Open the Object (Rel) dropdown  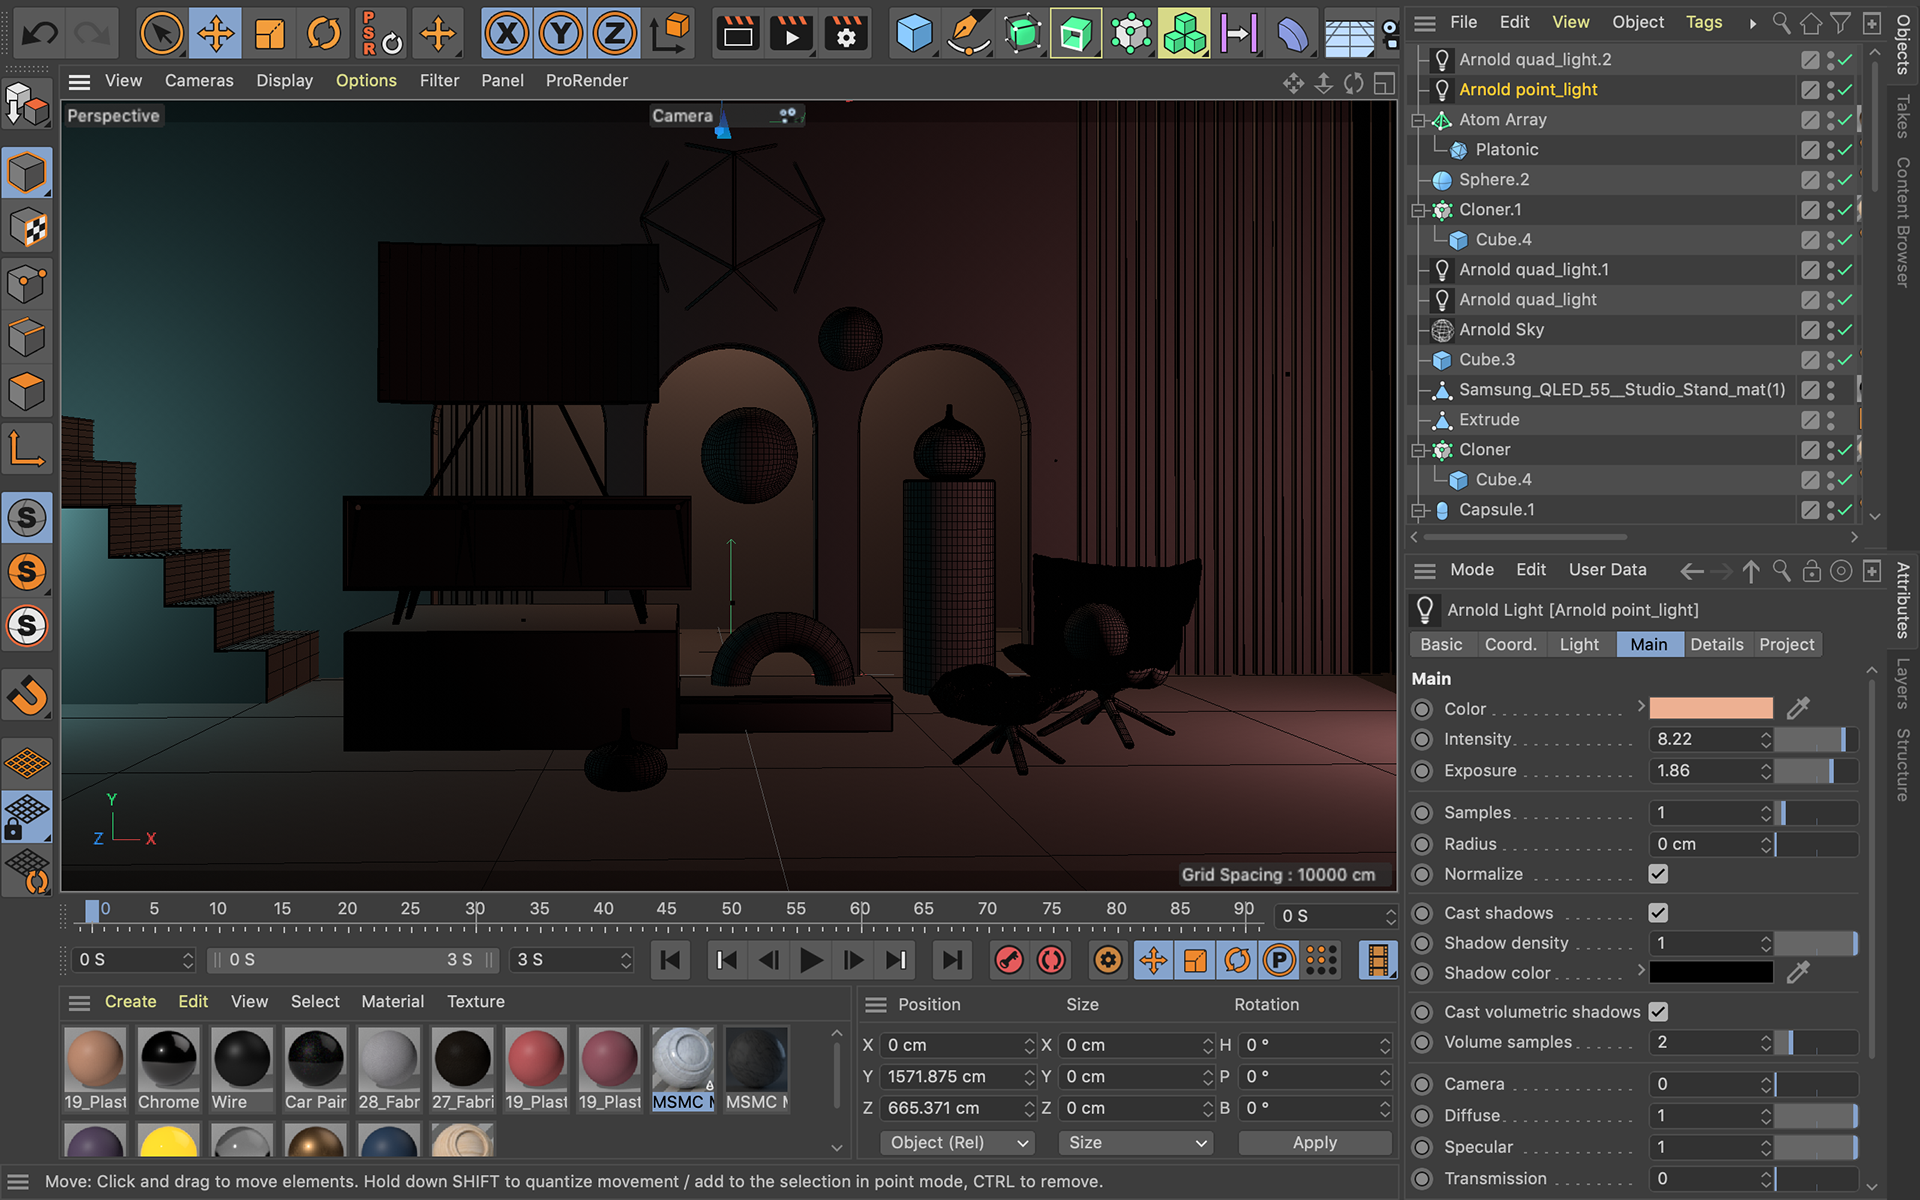(x=958, y=1143)
